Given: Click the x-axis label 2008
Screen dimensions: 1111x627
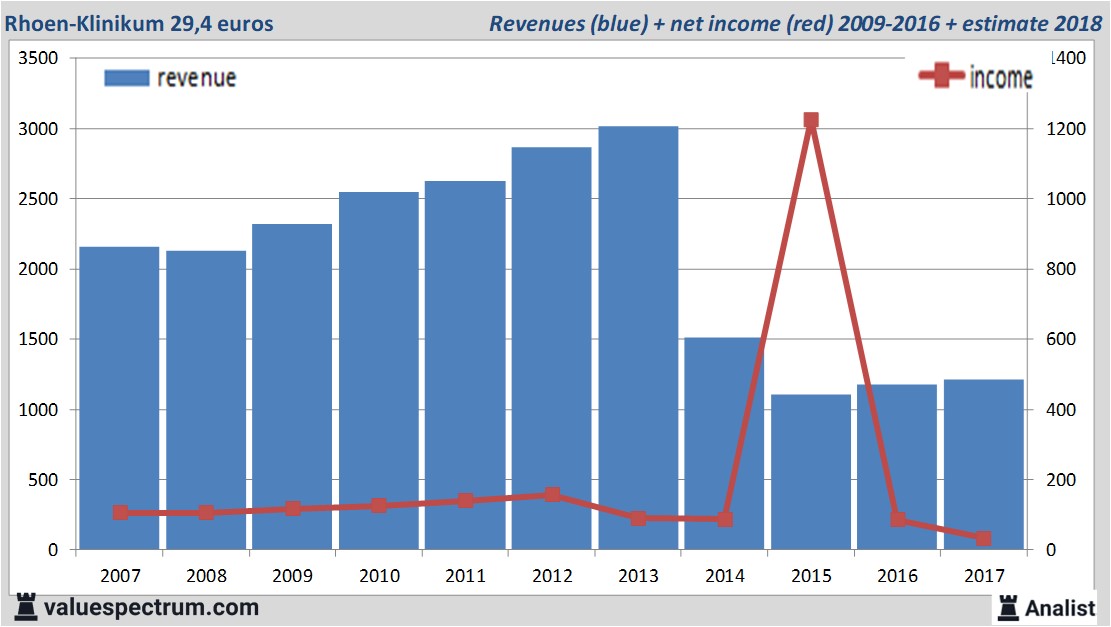Looking at the screenshot, I should tap(206, 575).
